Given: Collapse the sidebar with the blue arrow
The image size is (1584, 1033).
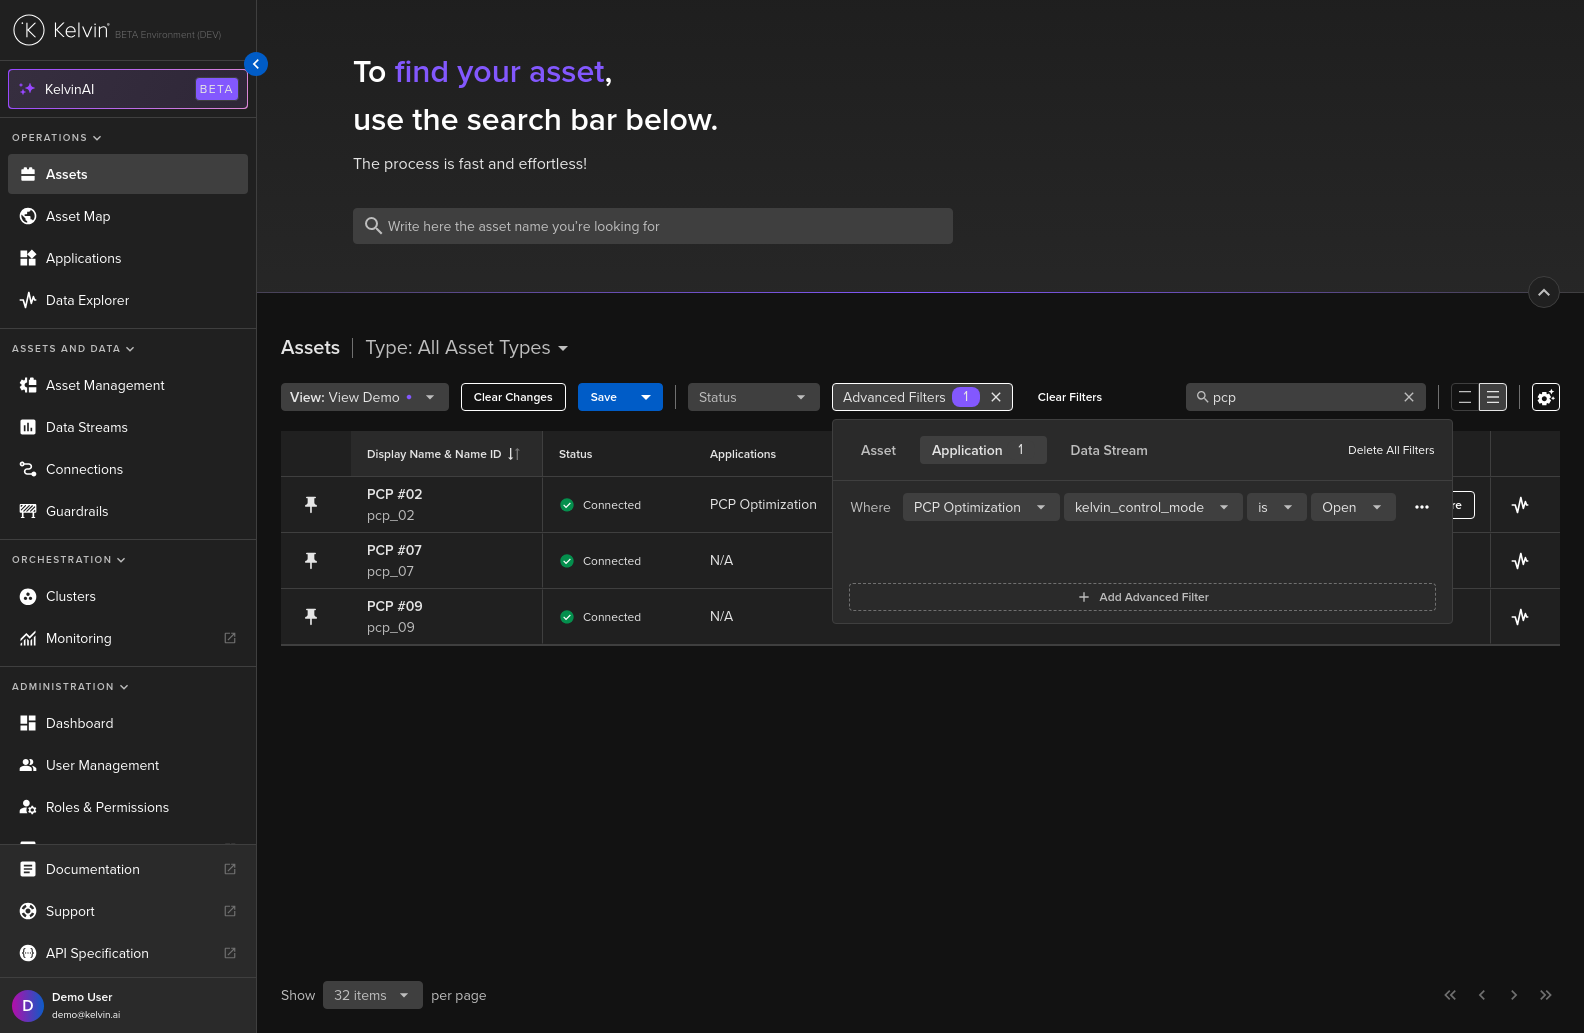Looking at the screenshot, I should point(256,64).
